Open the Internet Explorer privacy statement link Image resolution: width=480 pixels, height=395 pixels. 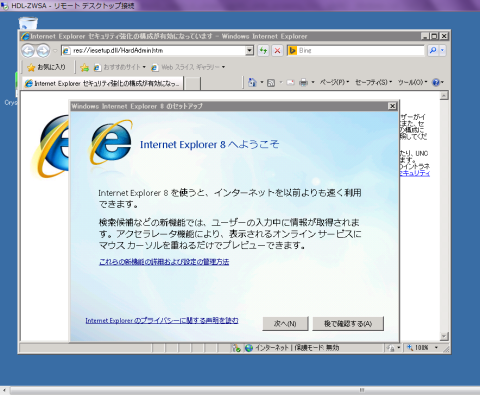pyautogui.click(x=162, y=321)
